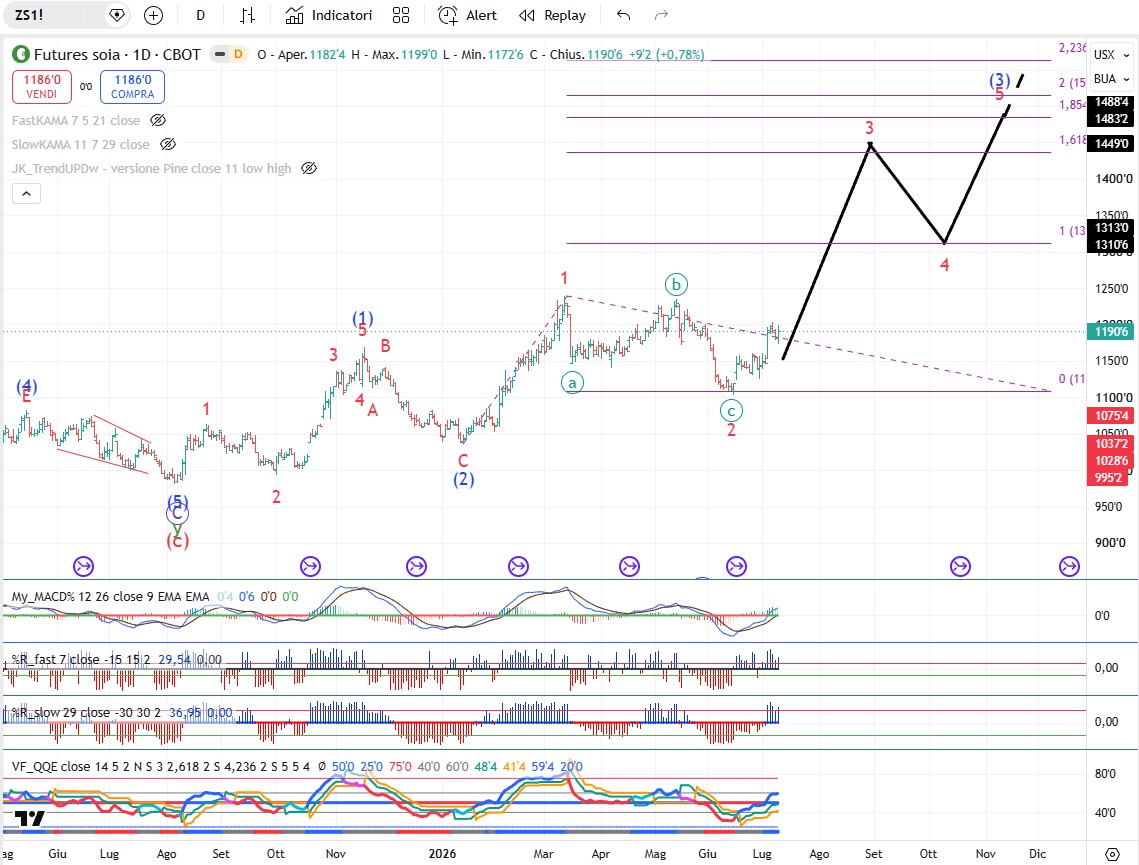The height and width of the screenshot is (865, 1139).
Task: Start bar Replay mode
Action: [552, 15]
